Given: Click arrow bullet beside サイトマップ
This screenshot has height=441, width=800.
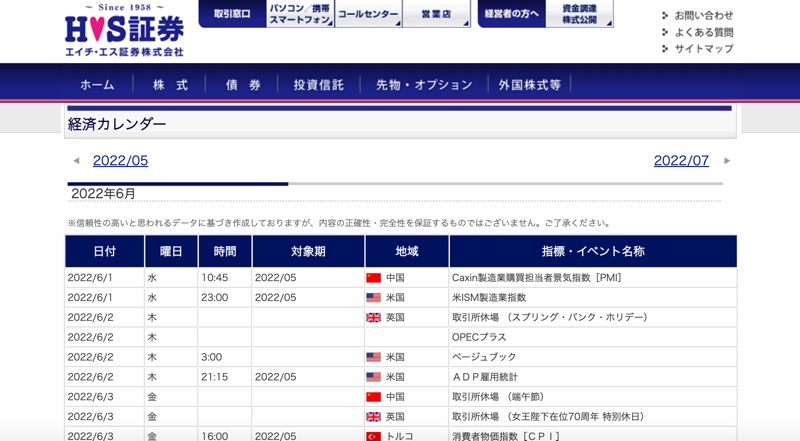Looking at the screenshot, I should [x=665, y=49].
